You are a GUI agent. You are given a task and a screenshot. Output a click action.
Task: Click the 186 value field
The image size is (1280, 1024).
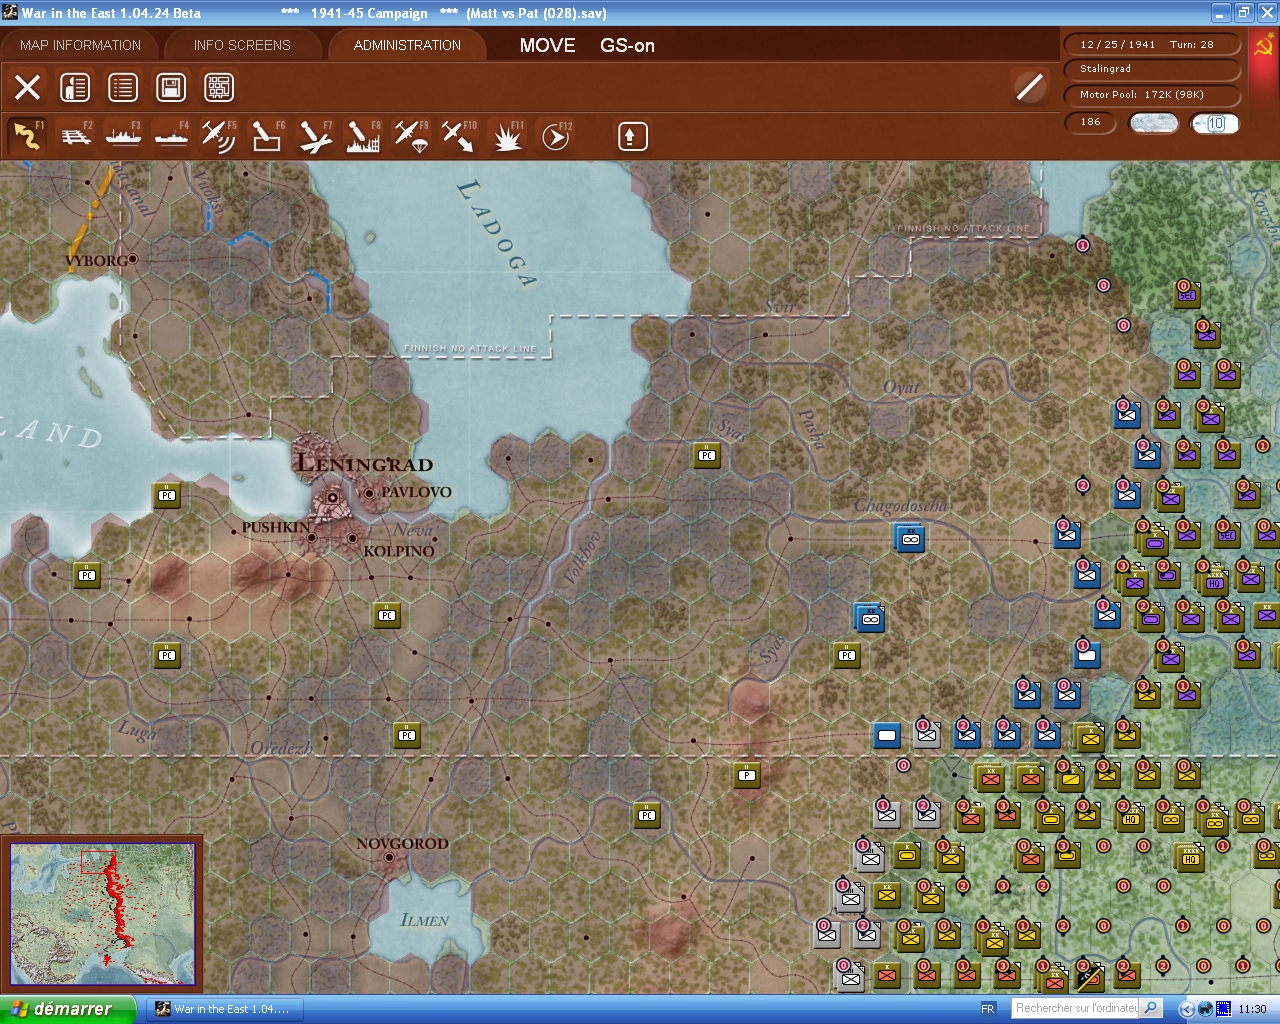coord(1091,122)
